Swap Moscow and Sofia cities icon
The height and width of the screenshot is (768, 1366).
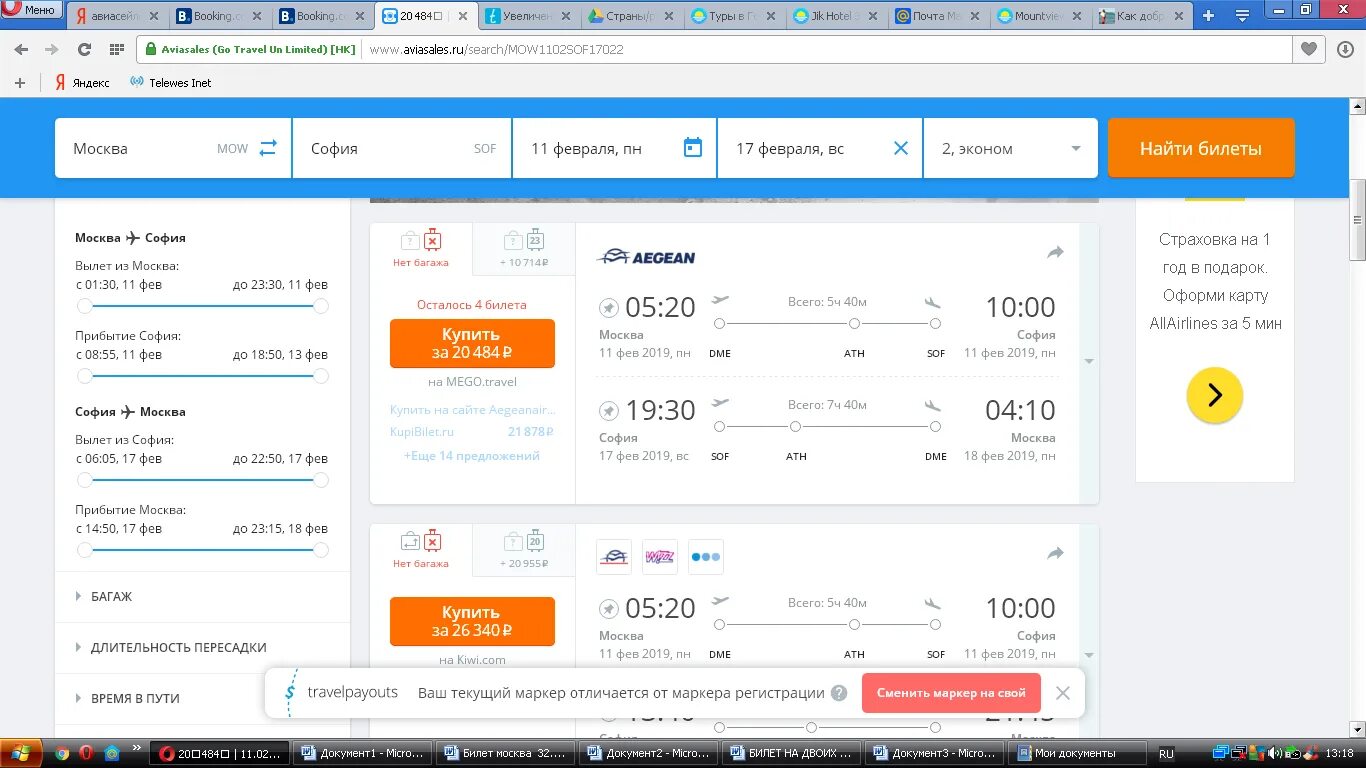pyautogui.click(x=268, y=148)
